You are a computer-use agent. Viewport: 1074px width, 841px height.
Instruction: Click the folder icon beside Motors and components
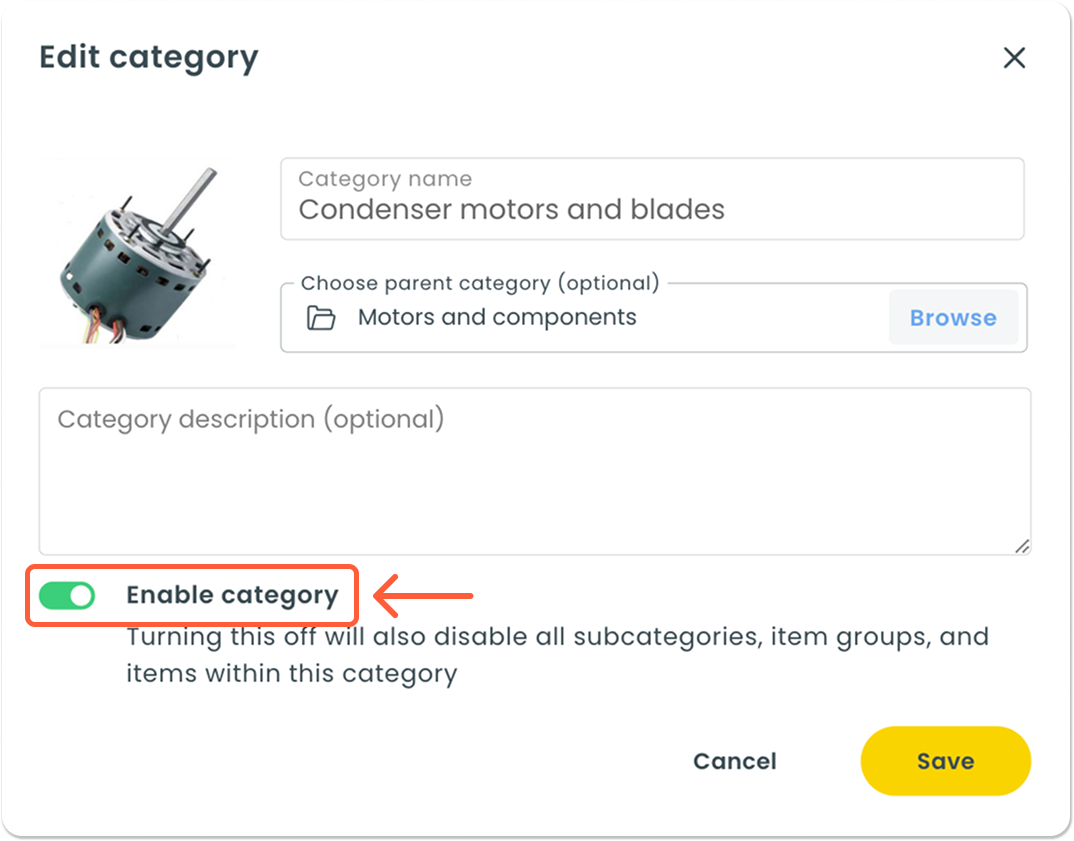tap(320, 318)
